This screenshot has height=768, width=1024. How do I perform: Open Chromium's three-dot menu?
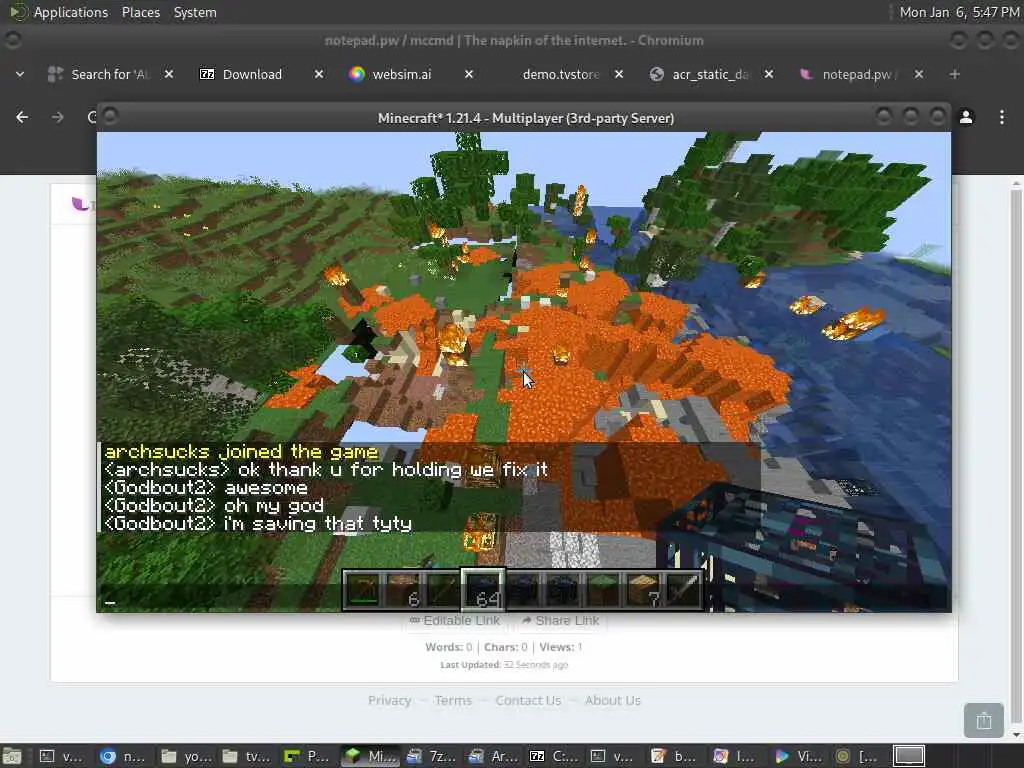coord(1002,117)
